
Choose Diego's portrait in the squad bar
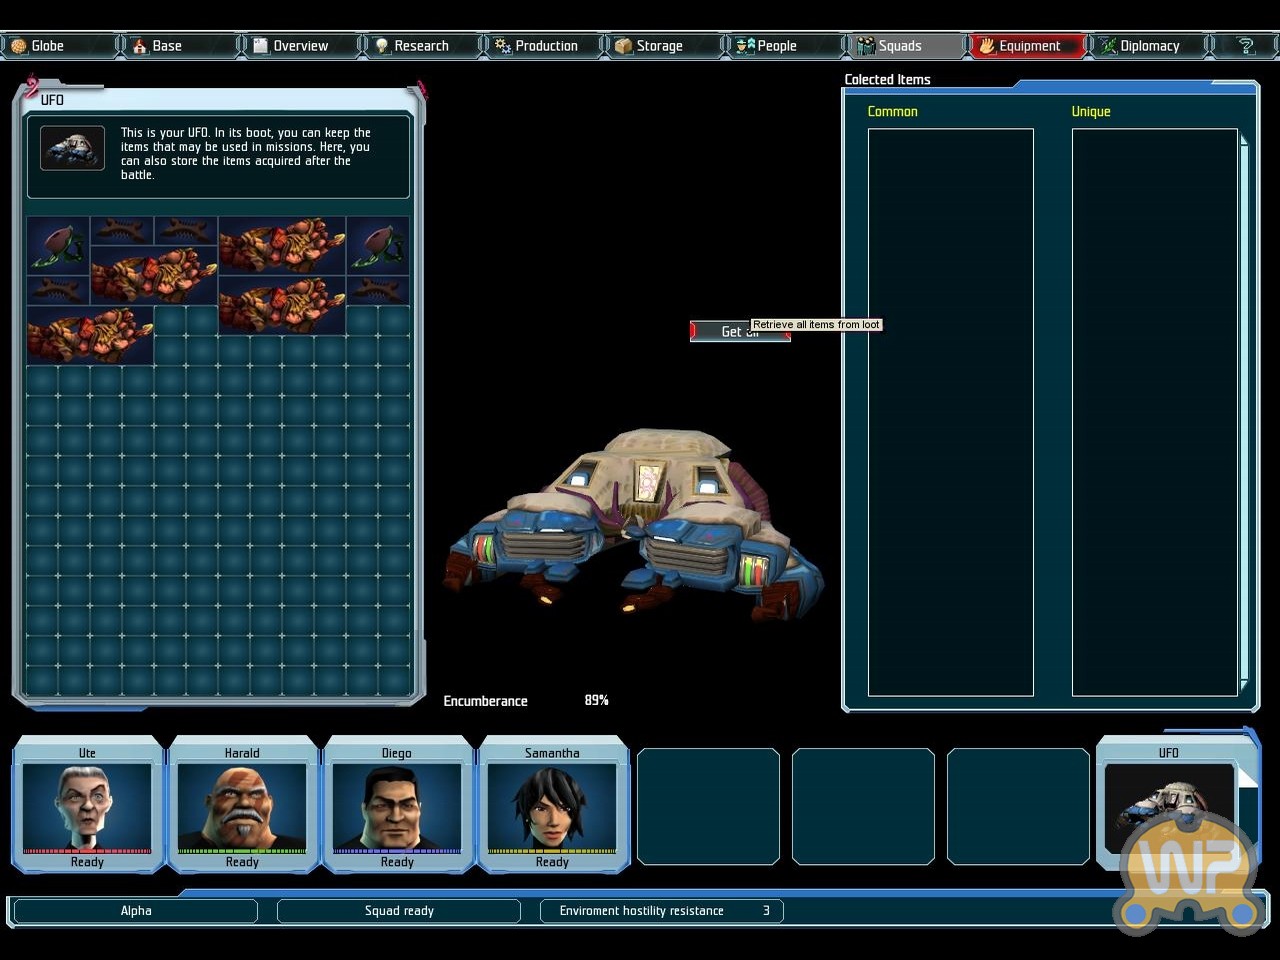397,807
